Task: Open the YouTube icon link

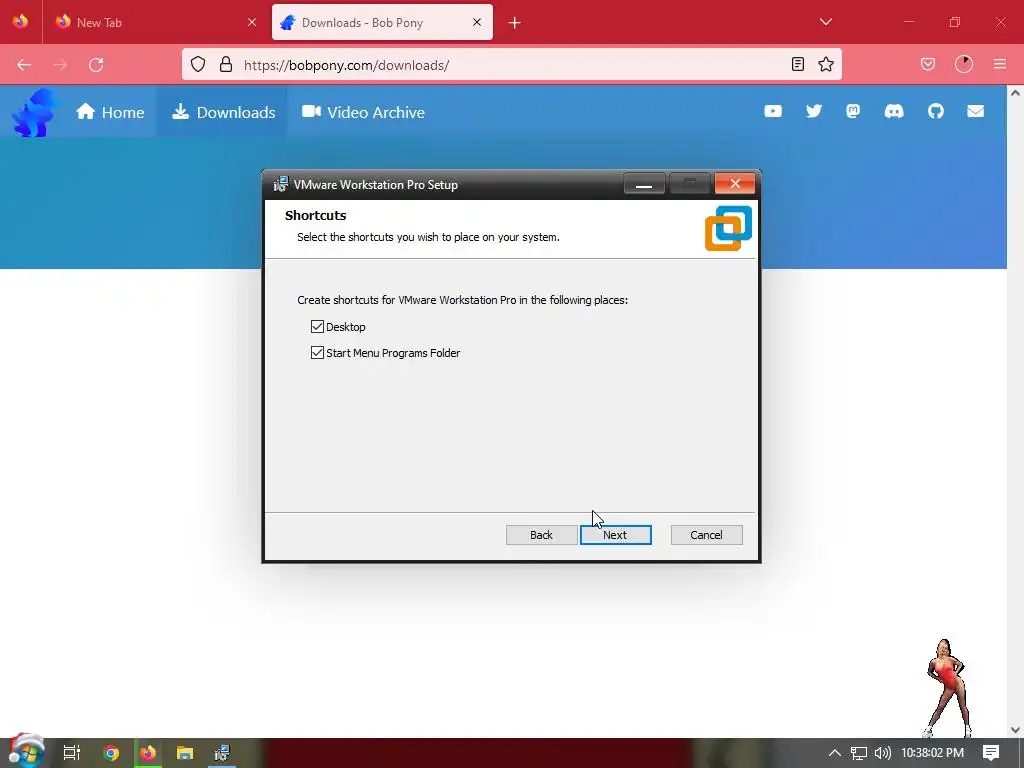Action: [773, 111]
